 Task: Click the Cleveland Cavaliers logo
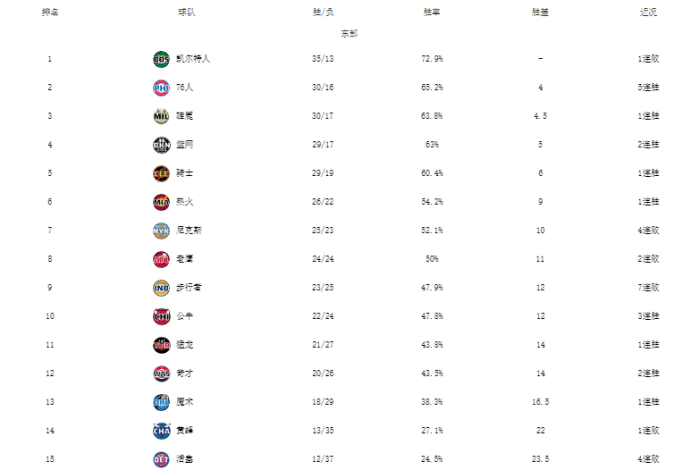[162, 173]
